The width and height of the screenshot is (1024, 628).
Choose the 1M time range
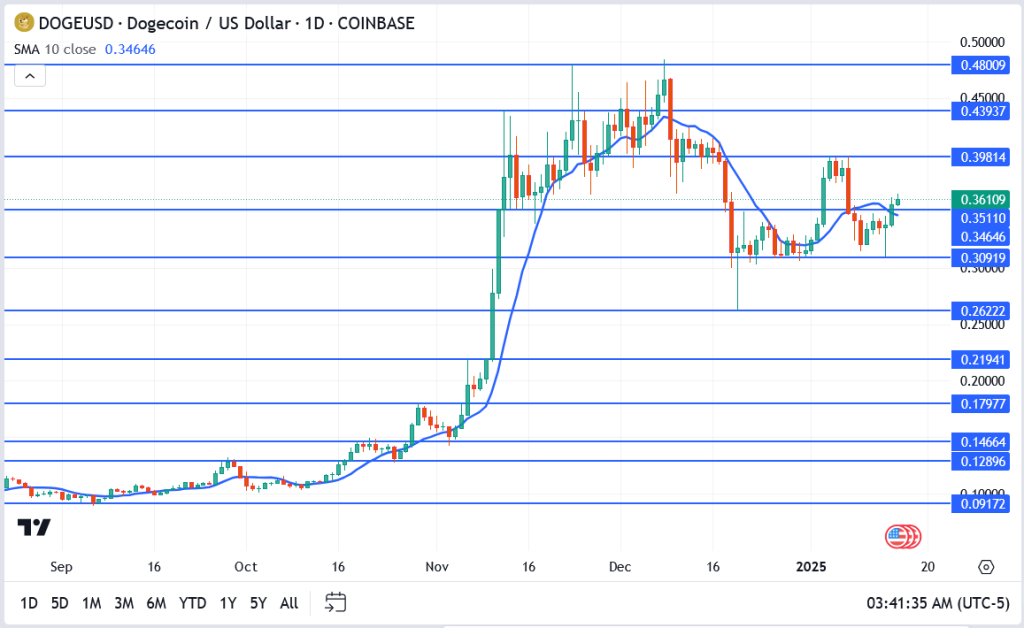click(92, 603)
